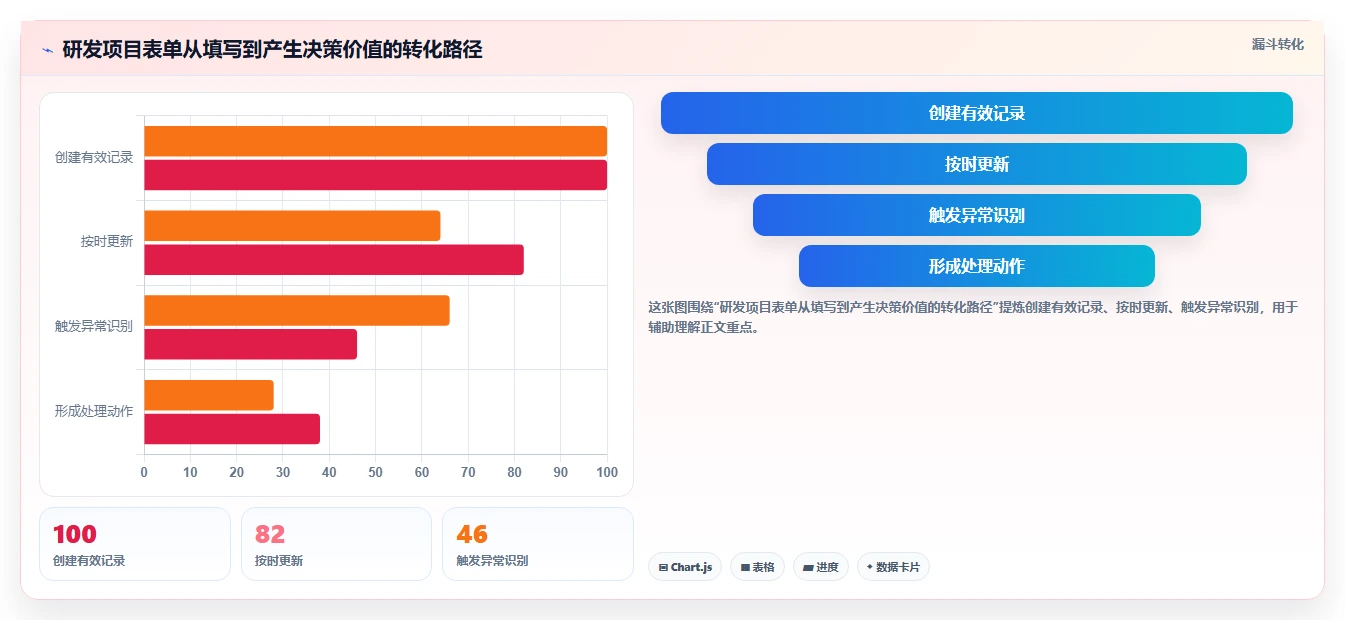Viewport: 1345px width, 620px height.
Task: Select the 按时更新 funnel stage
Action: pyautogui.click(x=976, y=164)
